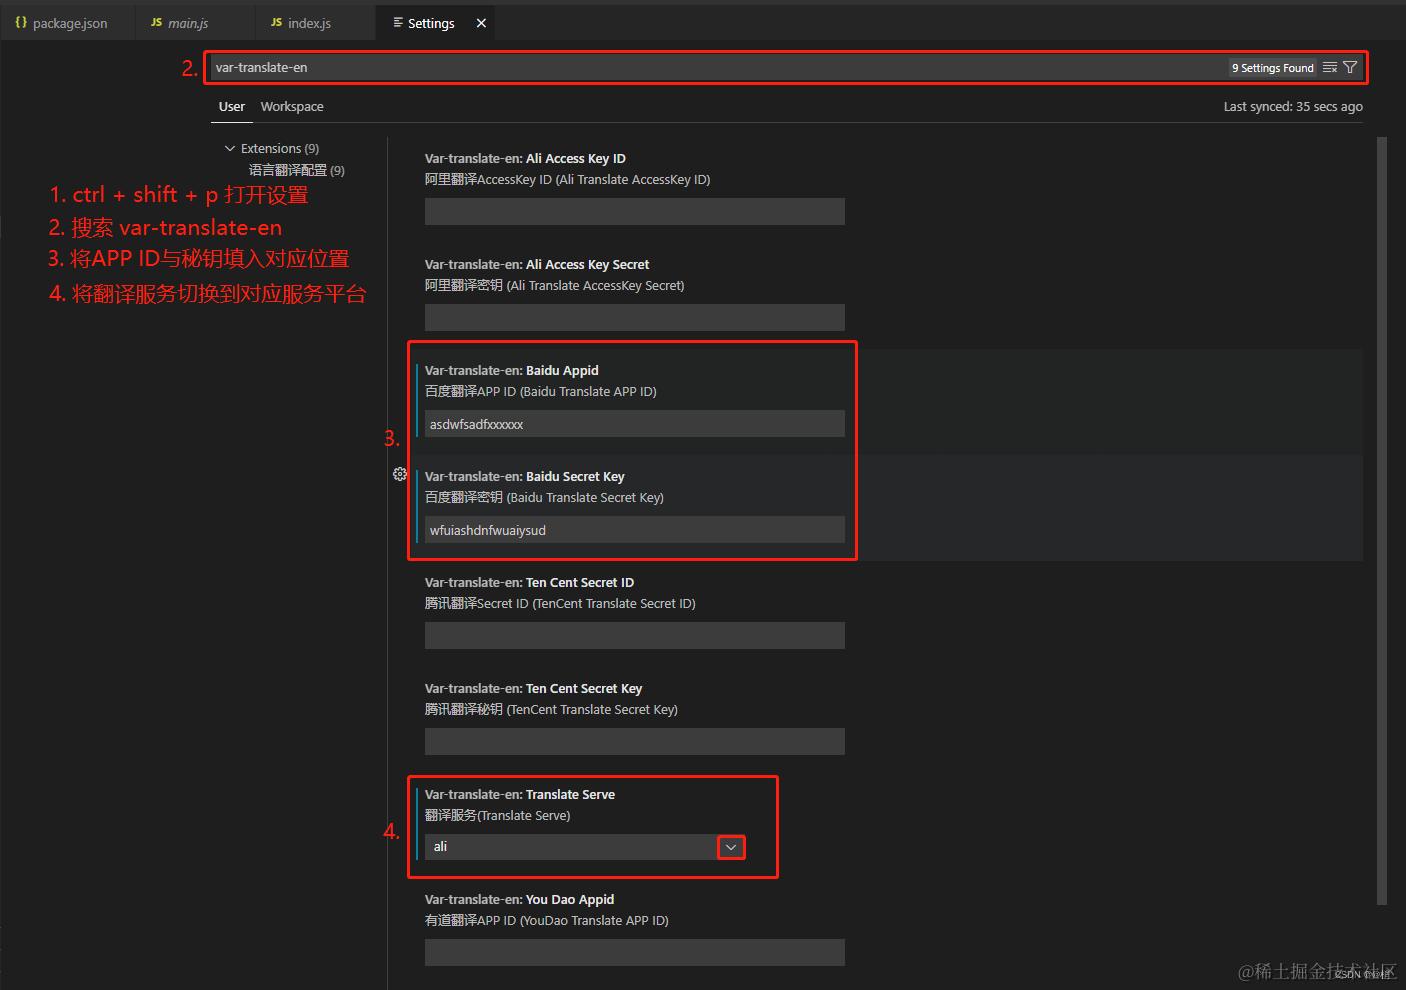
Task: Open gear menu for Baidu Secret Key
Action: (400, 474)
